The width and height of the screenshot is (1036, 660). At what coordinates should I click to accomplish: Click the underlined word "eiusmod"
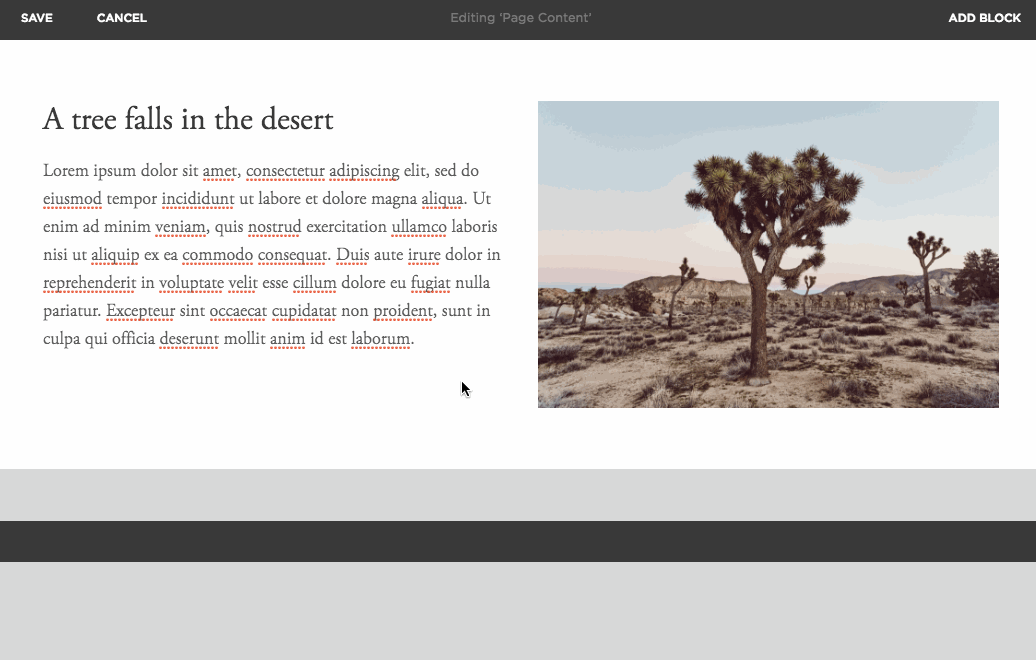pos(72,199)
